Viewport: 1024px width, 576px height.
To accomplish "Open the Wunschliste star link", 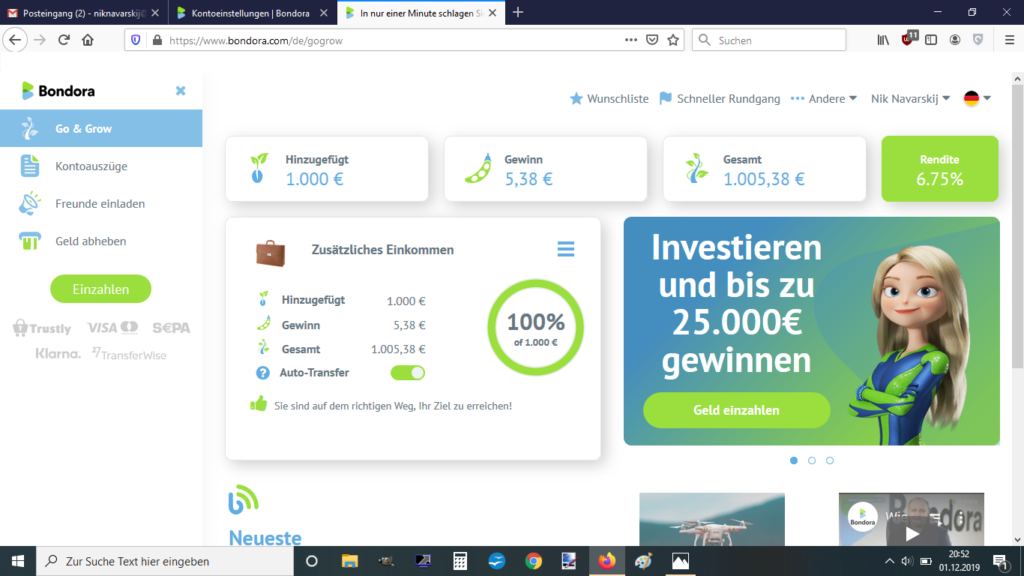I will point(609,99).
